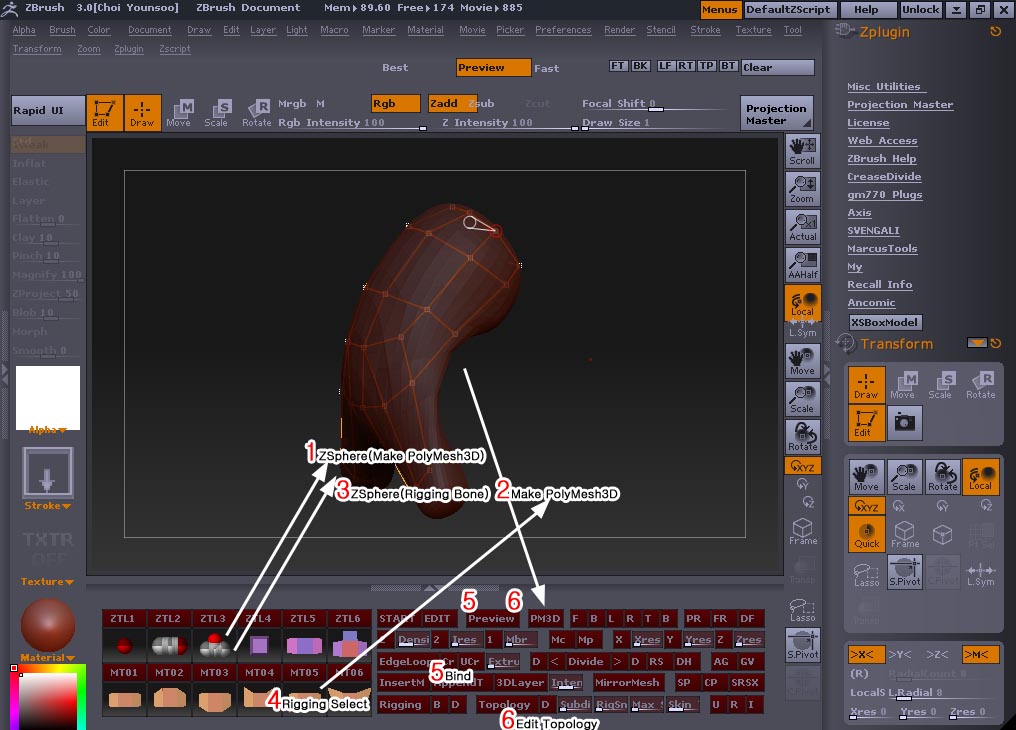Select the AAHalf icon

[x=802, y=265]
